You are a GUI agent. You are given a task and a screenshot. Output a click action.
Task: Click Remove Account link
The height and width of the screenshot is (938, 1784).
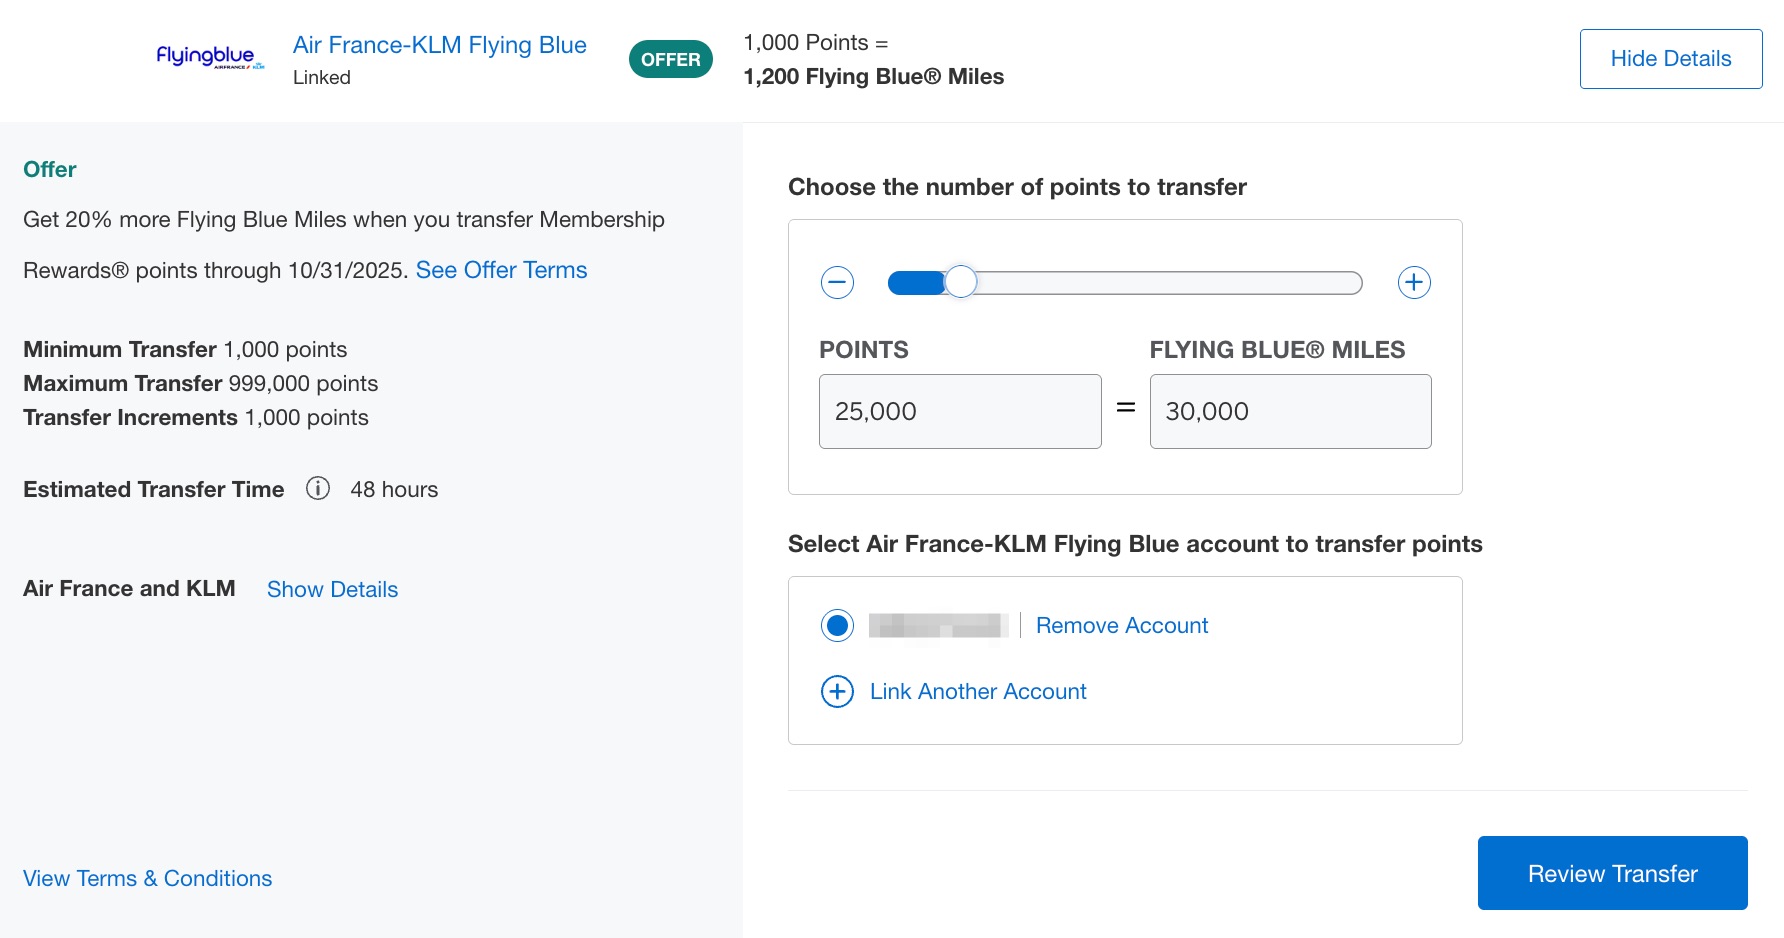[1121, 626]
